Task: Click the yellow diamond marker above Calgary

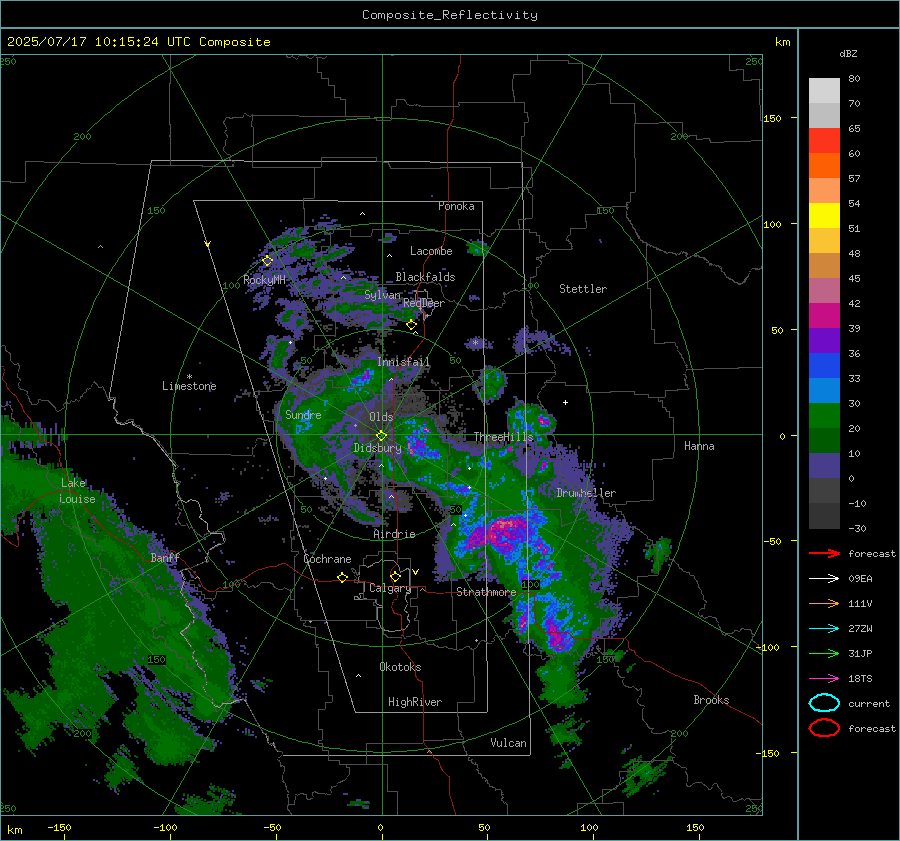Action: (395, 576)
